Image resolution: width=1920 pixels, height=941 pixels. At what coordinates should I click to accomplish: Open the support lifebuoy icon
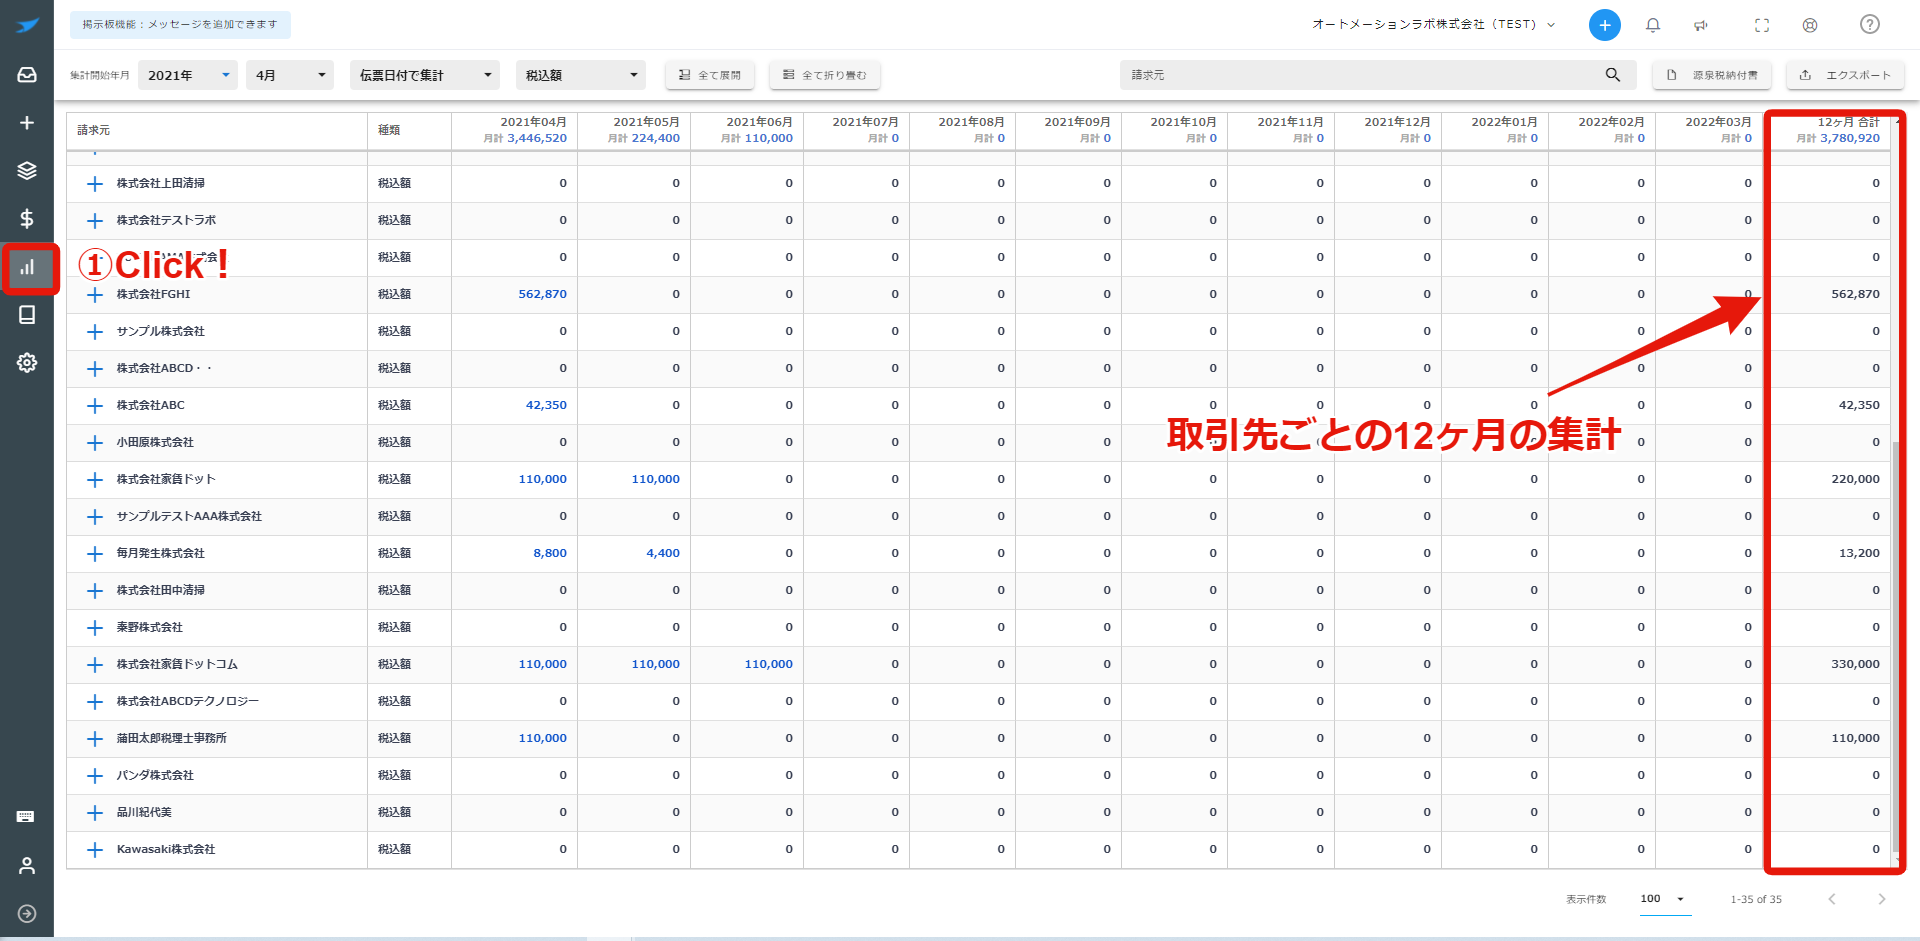[x=1810, y=25]
